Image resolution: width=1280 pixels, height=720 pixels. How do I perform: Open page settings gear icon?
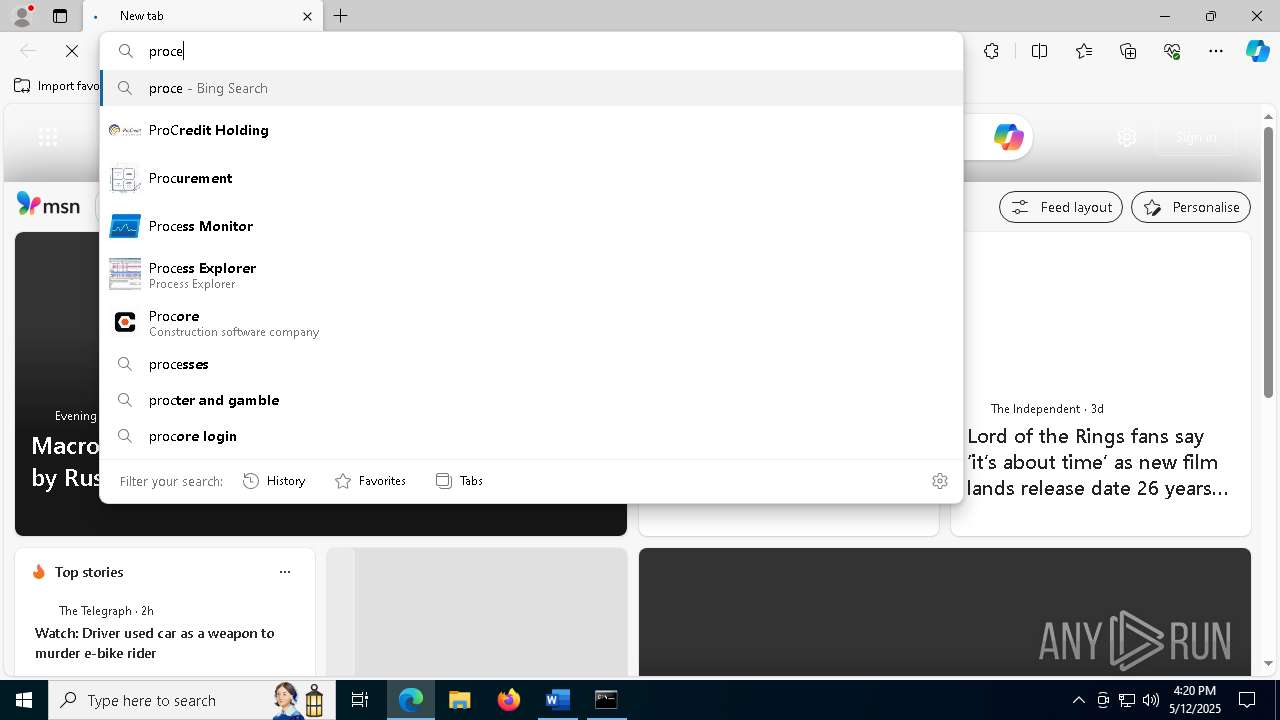(x=1127, y=138)
